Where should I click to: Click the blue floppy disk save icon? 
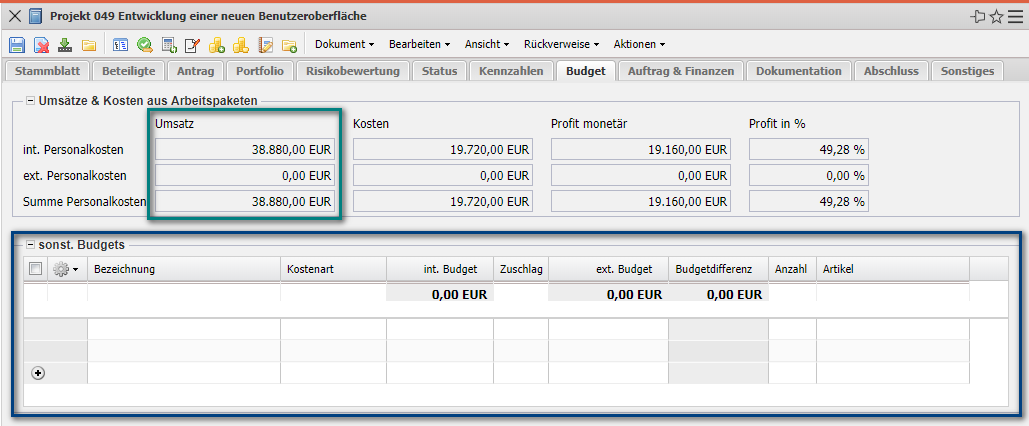coord(17,45)
